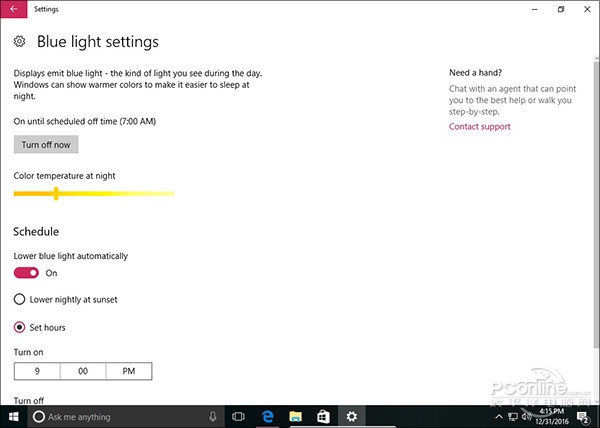The width and height of the screenshot is (600, 428).
Task: Click the Cortana microphone icon
Action: click(x=213, y=416)
